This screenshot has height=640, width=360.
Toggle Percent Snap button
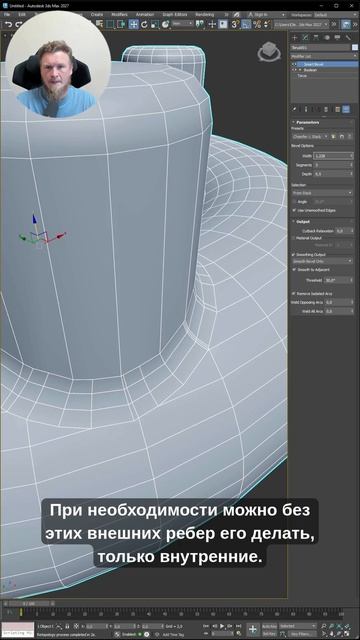point(257,24)
